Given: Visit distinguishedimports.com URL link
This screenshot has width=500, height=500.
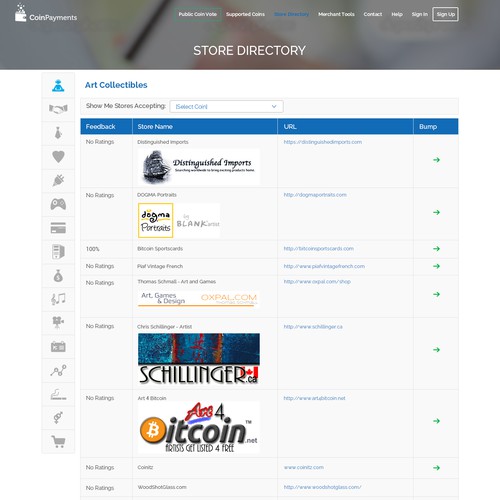Looking at the screenshot, I should [323, 142].
